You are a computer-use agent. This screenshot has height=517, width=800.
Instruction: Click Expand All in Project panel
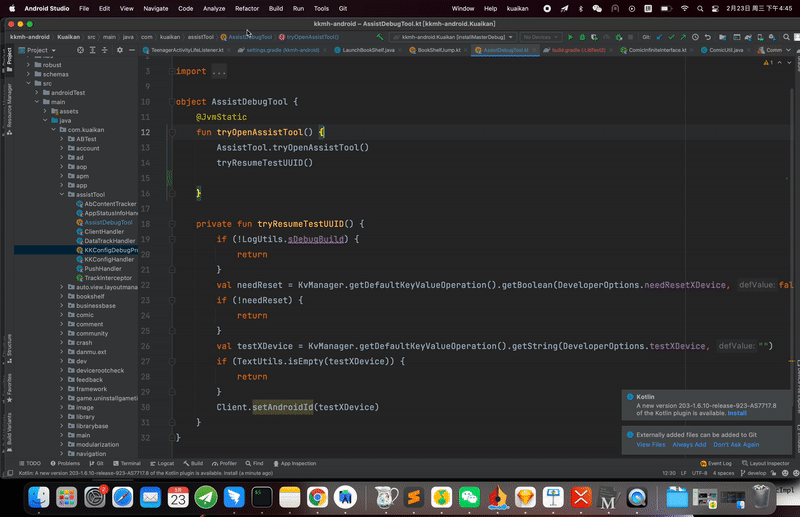(x=92, y=50)
